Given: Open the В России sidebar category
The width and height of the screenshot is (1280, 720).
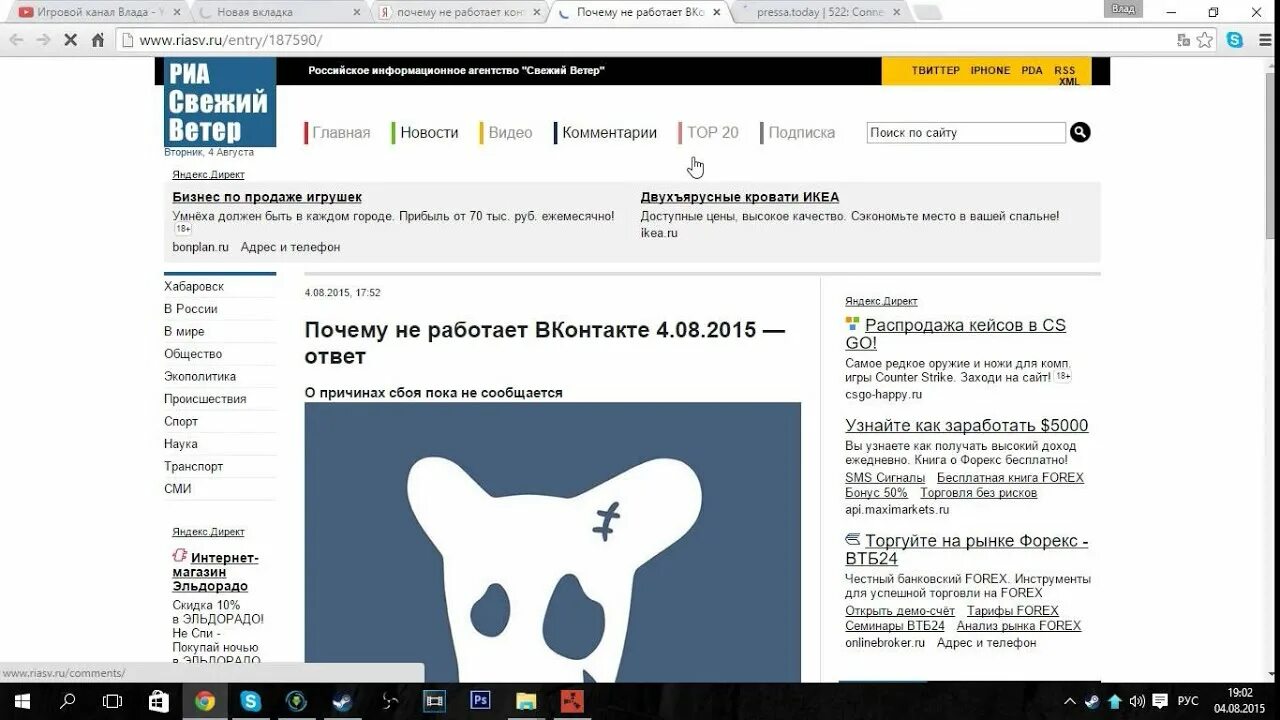Looking at the screenshot, I should [190, 309].
